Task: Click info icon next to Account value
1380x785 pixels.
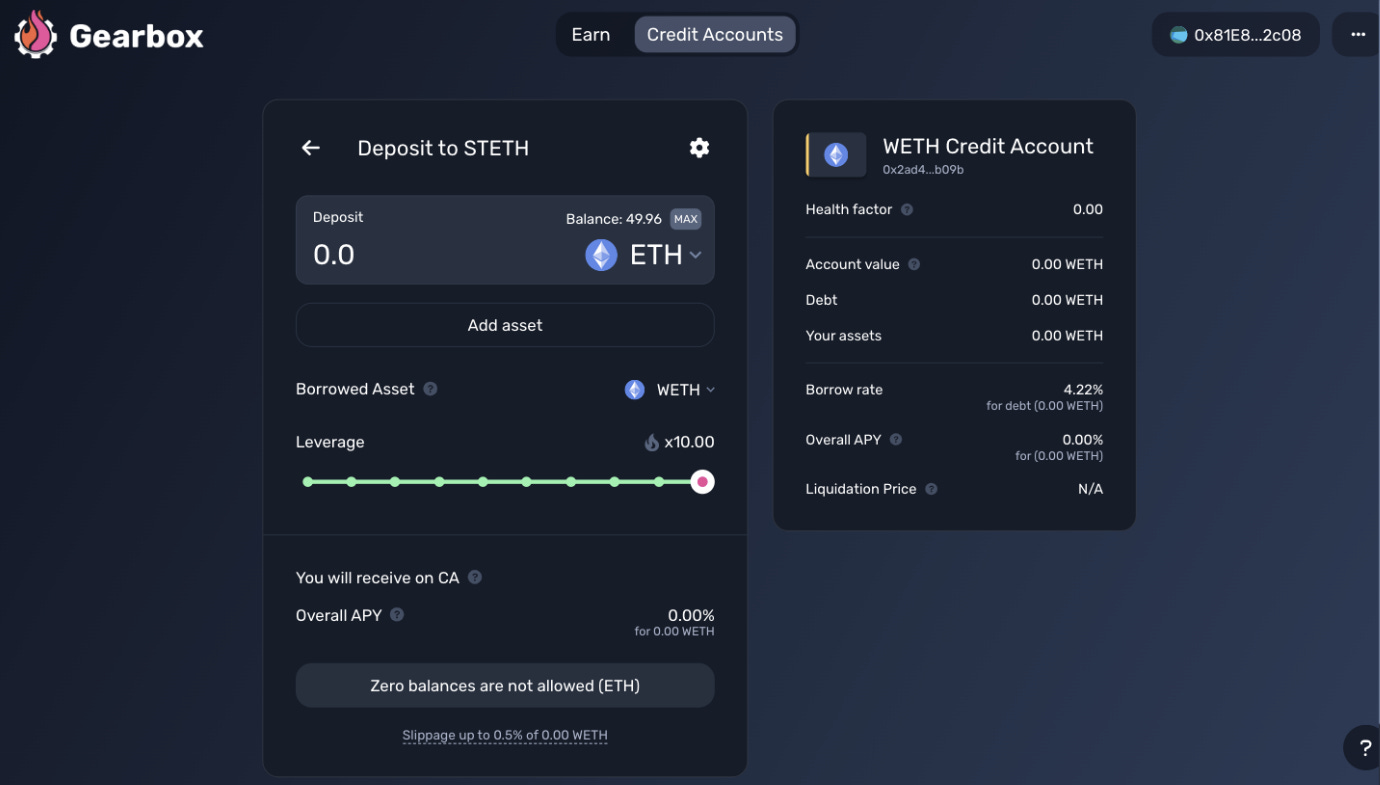Action: tap(914, 265)
